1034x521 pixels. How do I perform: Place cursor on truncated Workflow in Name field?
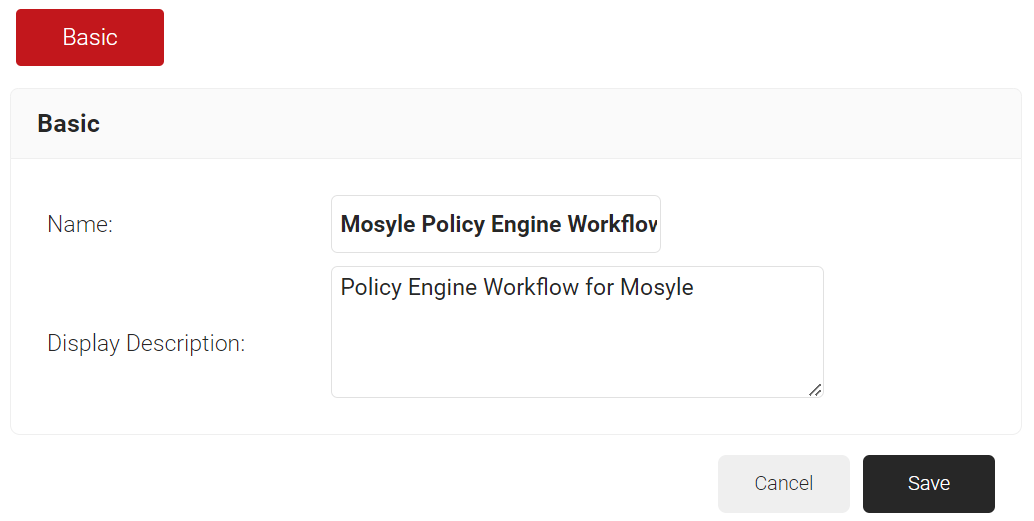pyautogui.click(x=612, y=224)
